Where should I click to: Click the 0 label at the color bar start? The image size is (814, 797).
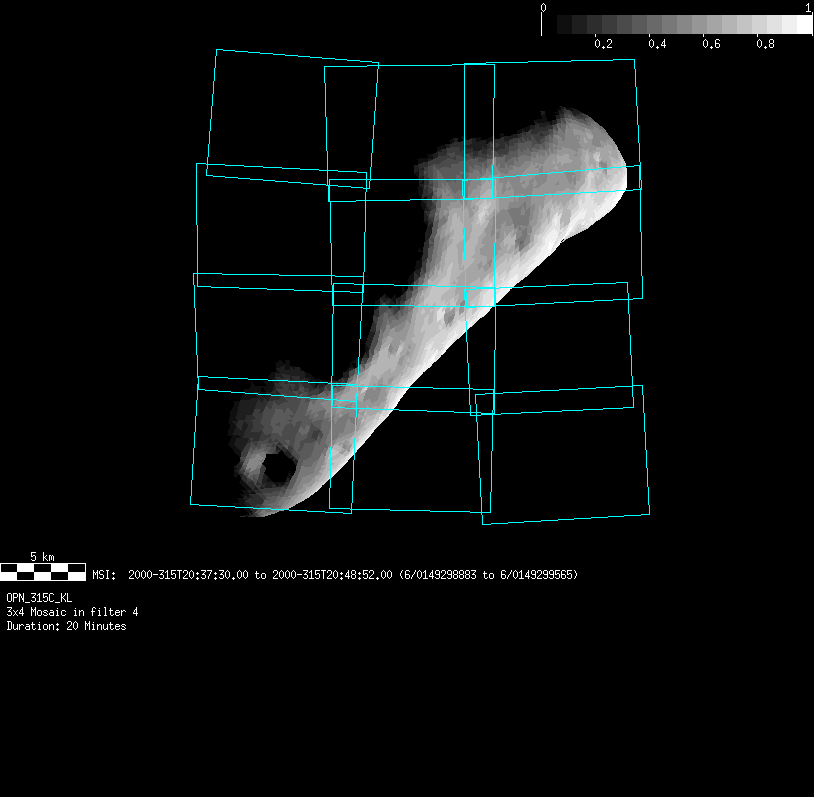pos(543,7)
